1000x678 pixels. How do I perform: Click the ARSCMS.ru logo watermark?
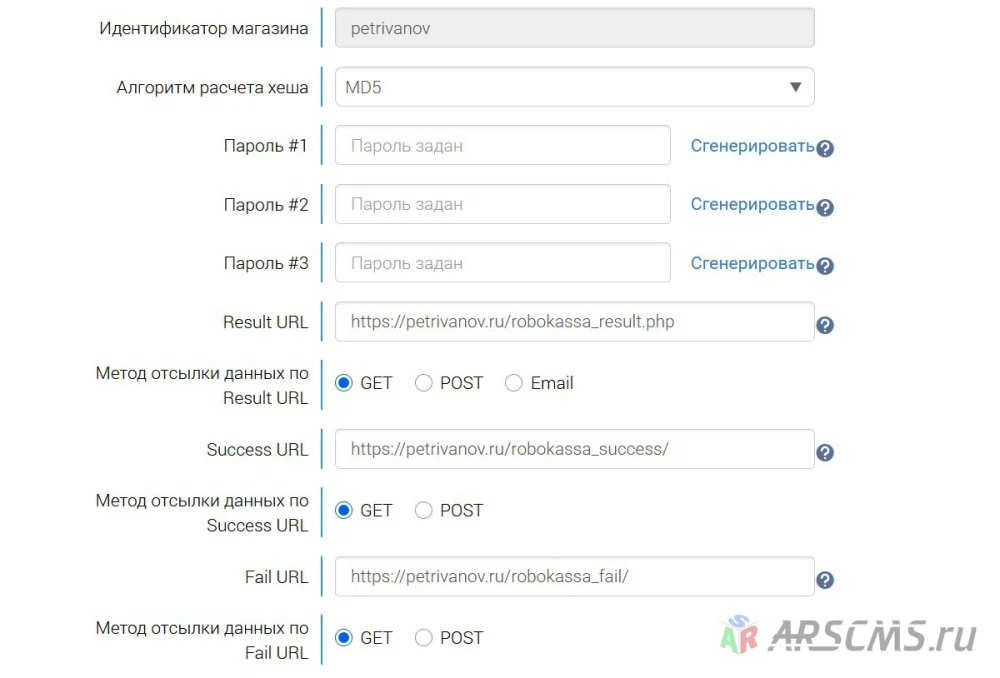848,635
